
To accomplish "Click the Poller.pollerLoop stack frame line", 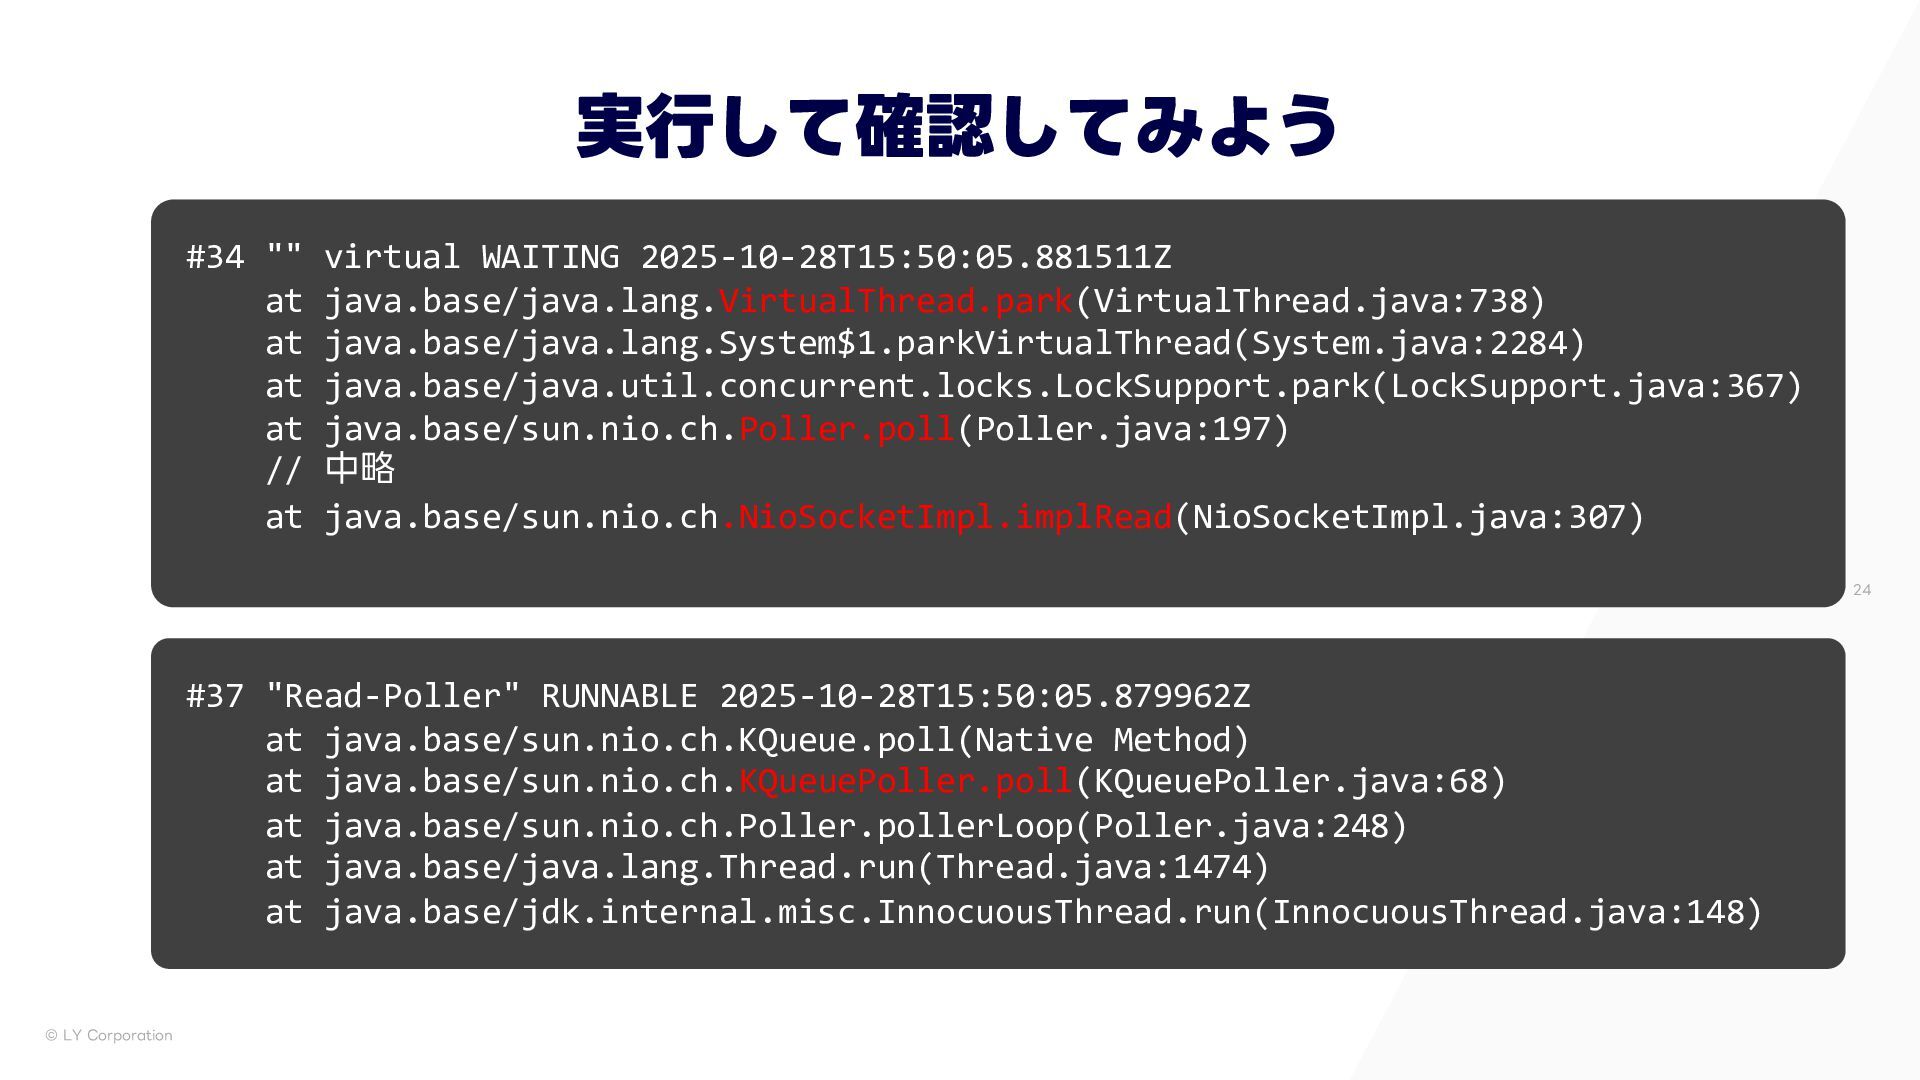I will [x=836, y=826].
